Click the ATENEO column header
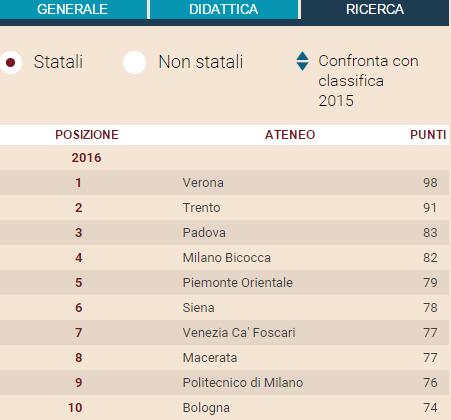 290,135
